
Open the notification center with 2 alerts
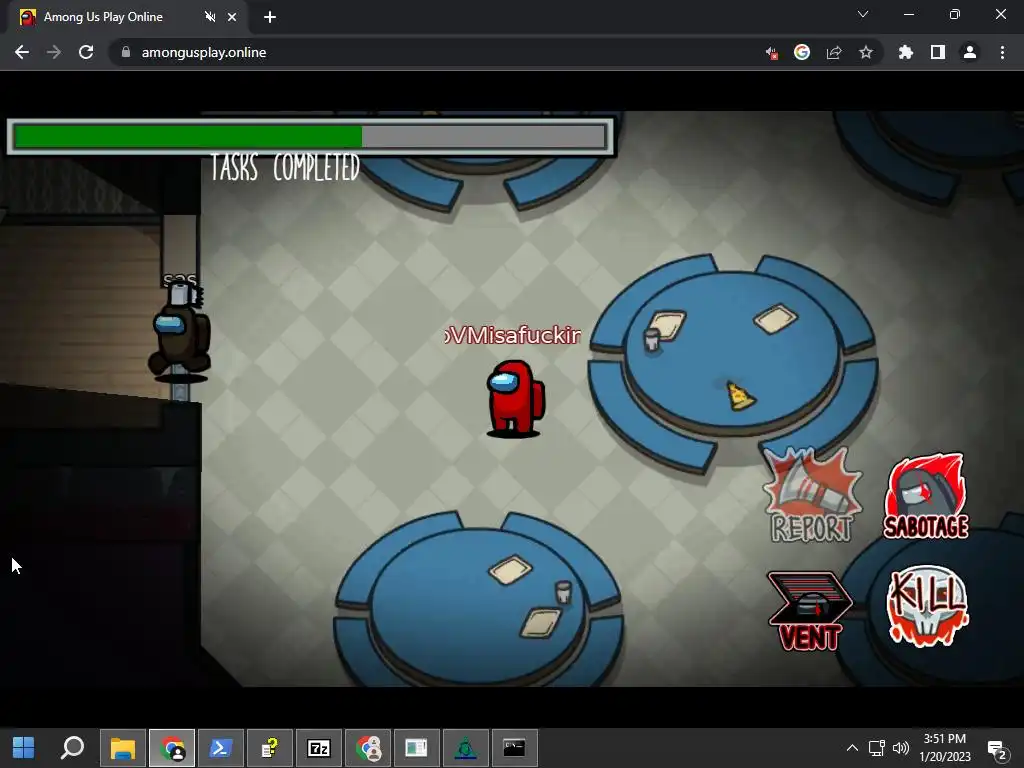997,749
